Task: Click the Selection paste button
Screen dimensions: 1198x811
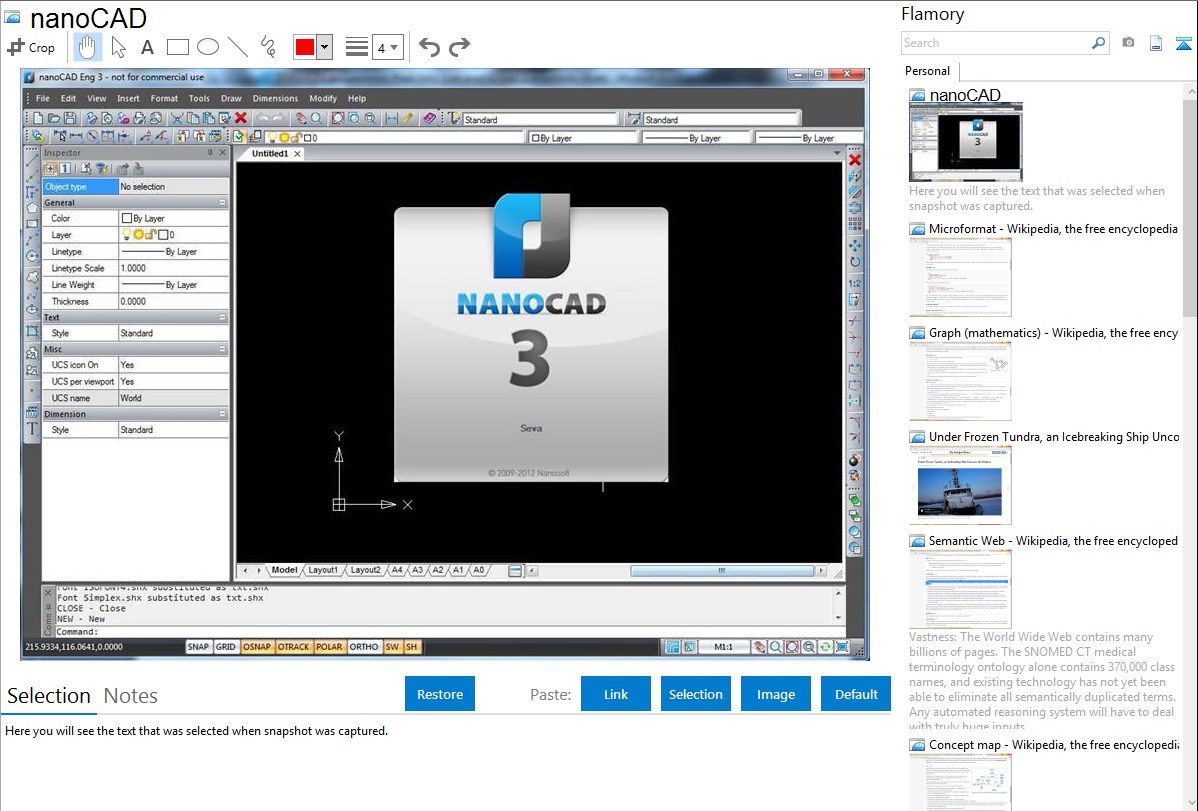Action: pyautogui.click(x=695, y=694)
